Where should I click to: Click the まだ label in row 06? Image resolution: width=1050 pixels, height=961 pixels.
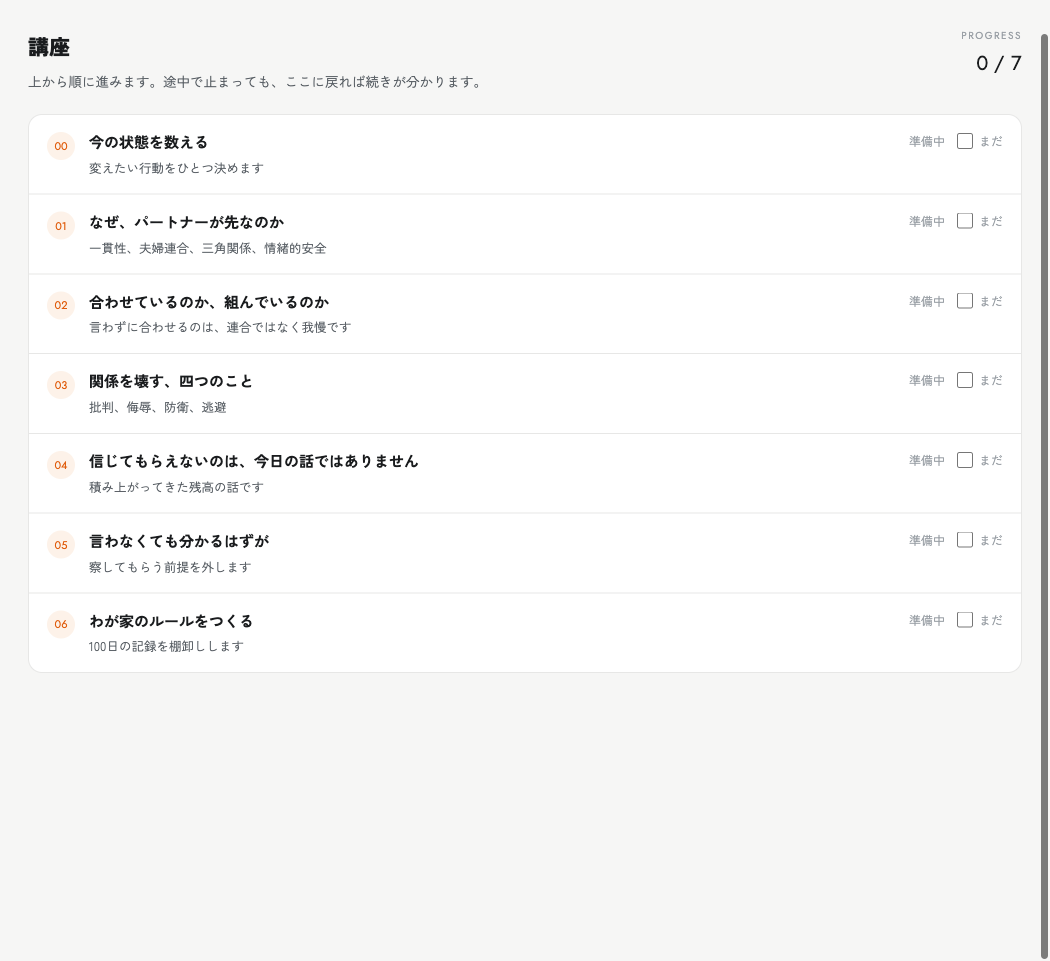[991, 620]
